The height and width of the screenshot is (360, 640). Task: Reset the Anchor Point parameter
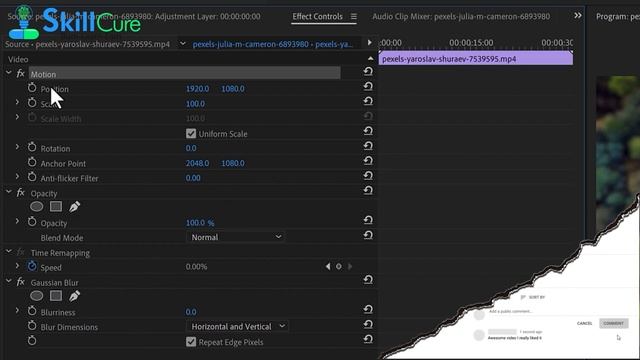tap(368, 161)
